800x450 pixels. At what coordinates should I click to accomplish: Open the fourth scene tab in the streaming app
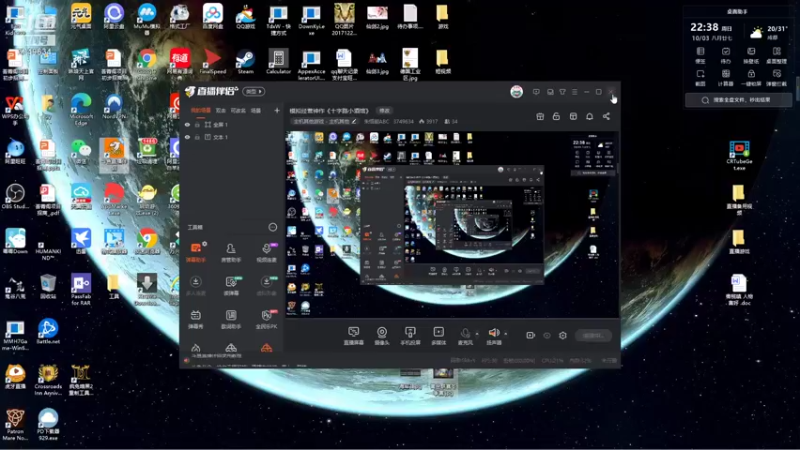(x=256, y=110)
